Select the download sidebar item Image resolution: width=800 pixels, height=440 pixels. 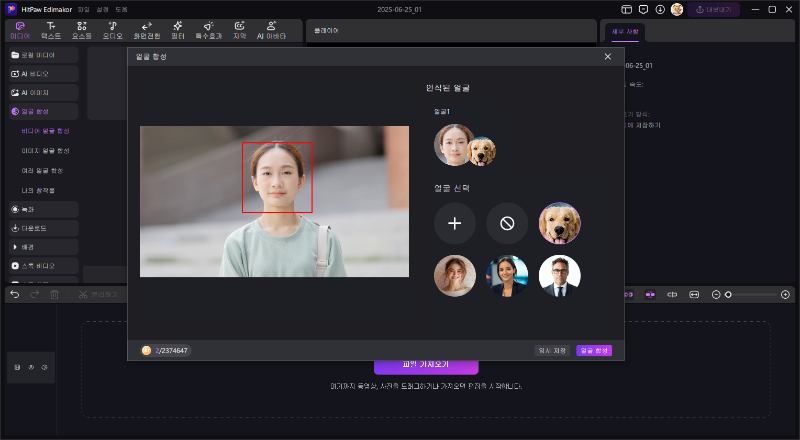(43, 228)
